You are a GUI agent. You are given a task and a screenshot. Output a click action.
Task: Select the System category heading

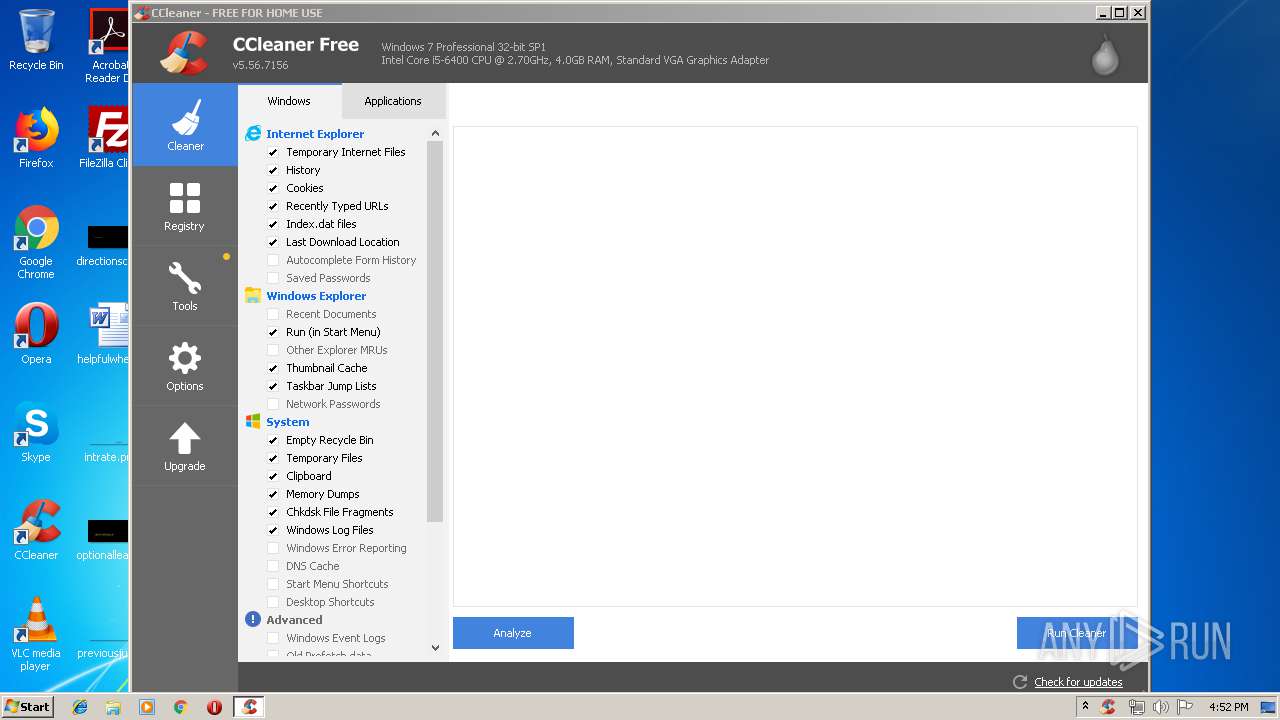click(288, 422)
